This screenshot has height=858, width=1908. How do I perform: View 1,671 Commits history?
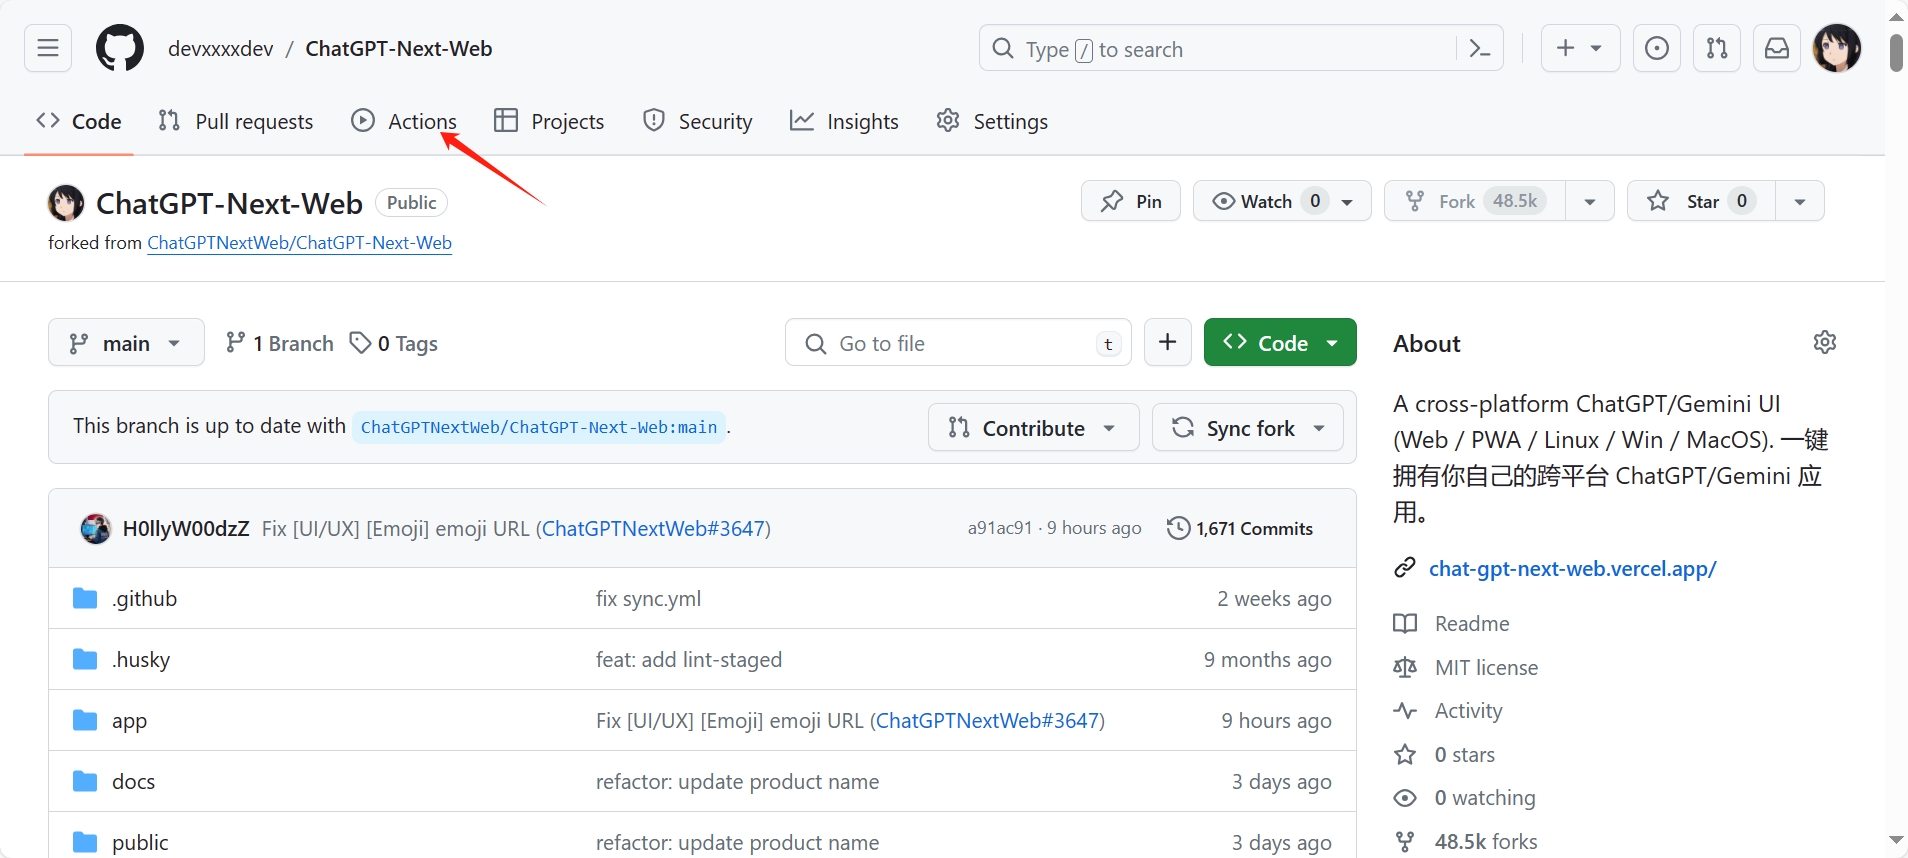click(1240, 528)
